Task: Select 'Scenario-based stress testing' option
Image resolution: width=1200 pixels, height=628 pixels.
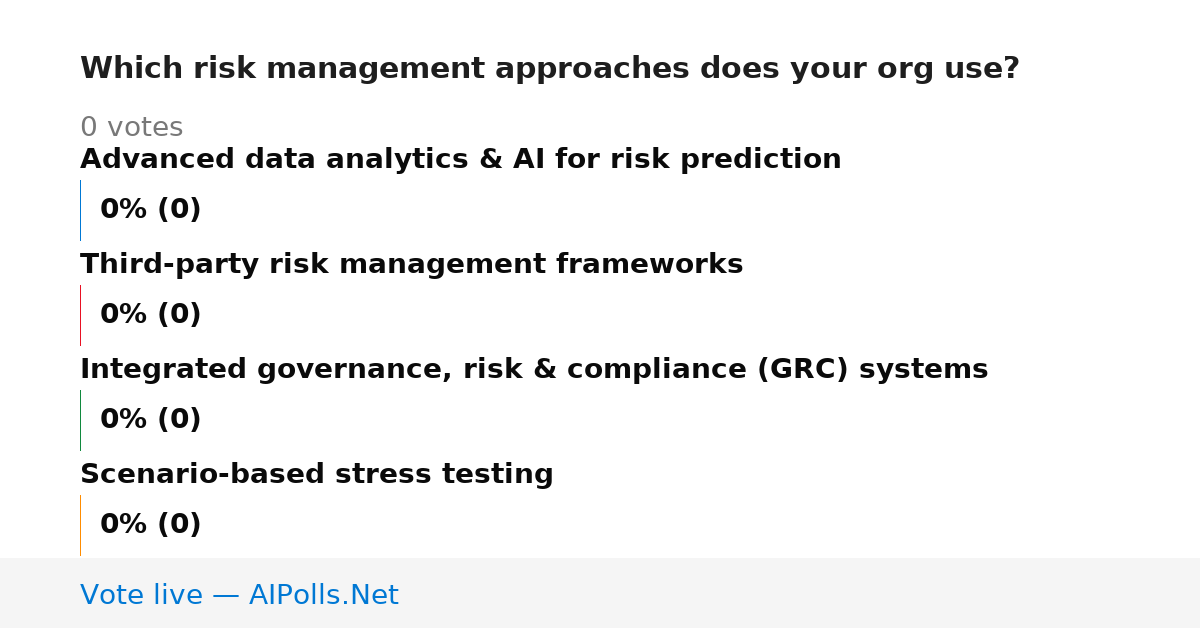Action: [316, 474]
